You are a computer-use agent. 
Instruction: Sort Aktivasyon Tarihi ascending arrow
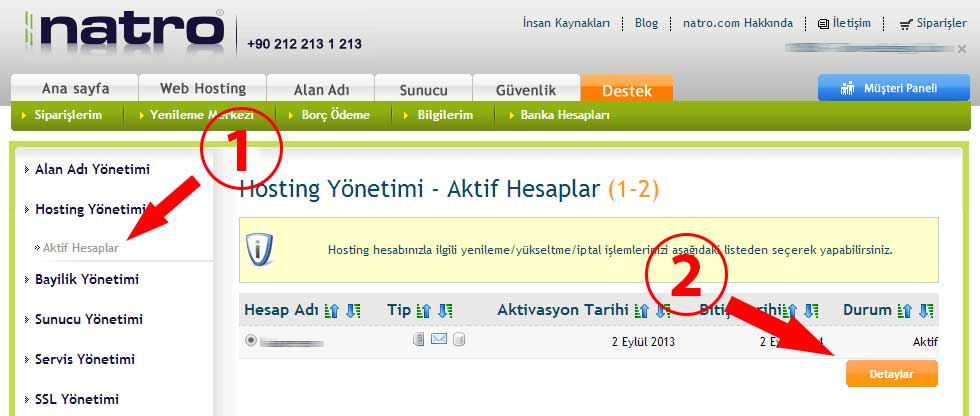point(641,310)
